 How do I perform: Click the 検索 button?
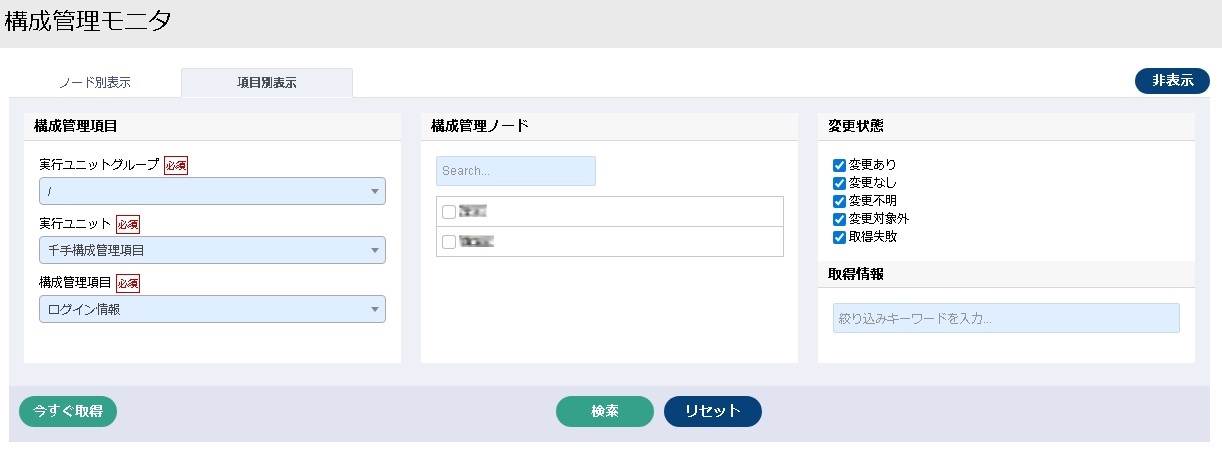click(x=605, y=411)
